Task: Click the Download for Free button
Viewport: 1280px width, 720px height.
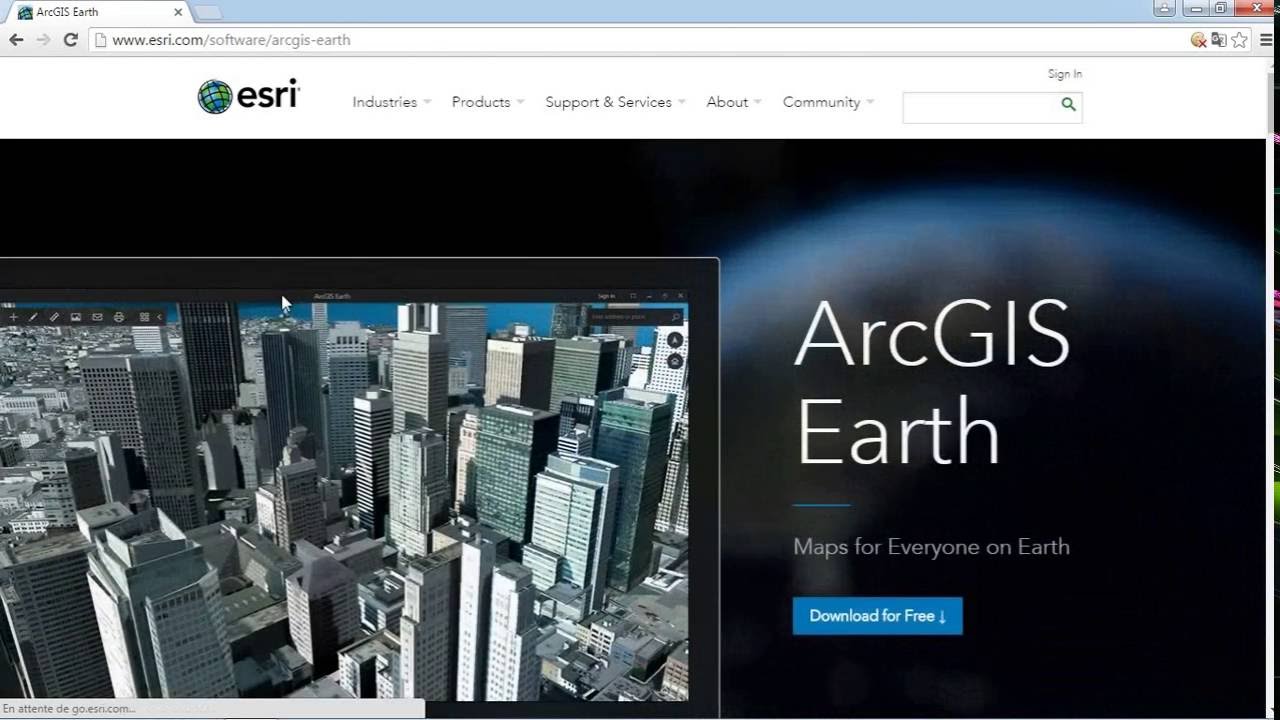Action: pyautogui.click(x=878, y=616)
